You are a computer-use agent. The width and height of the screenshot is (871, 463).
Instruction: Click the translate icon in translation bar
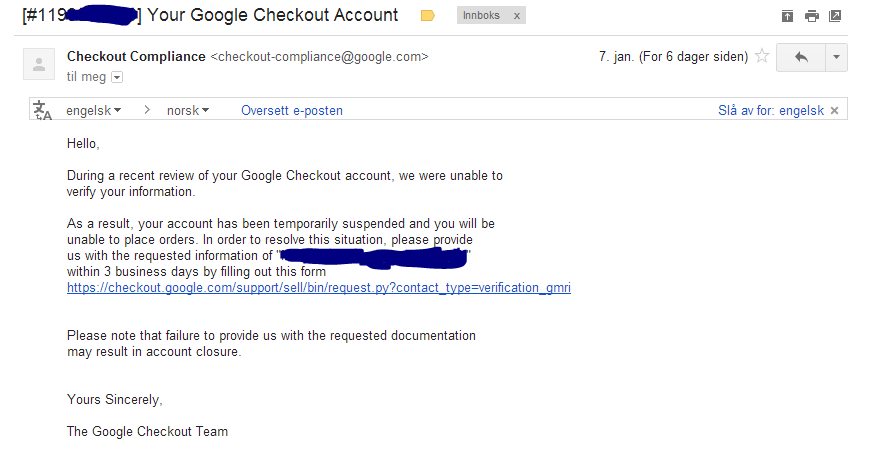pyautogui.click(x=43, y=110)
